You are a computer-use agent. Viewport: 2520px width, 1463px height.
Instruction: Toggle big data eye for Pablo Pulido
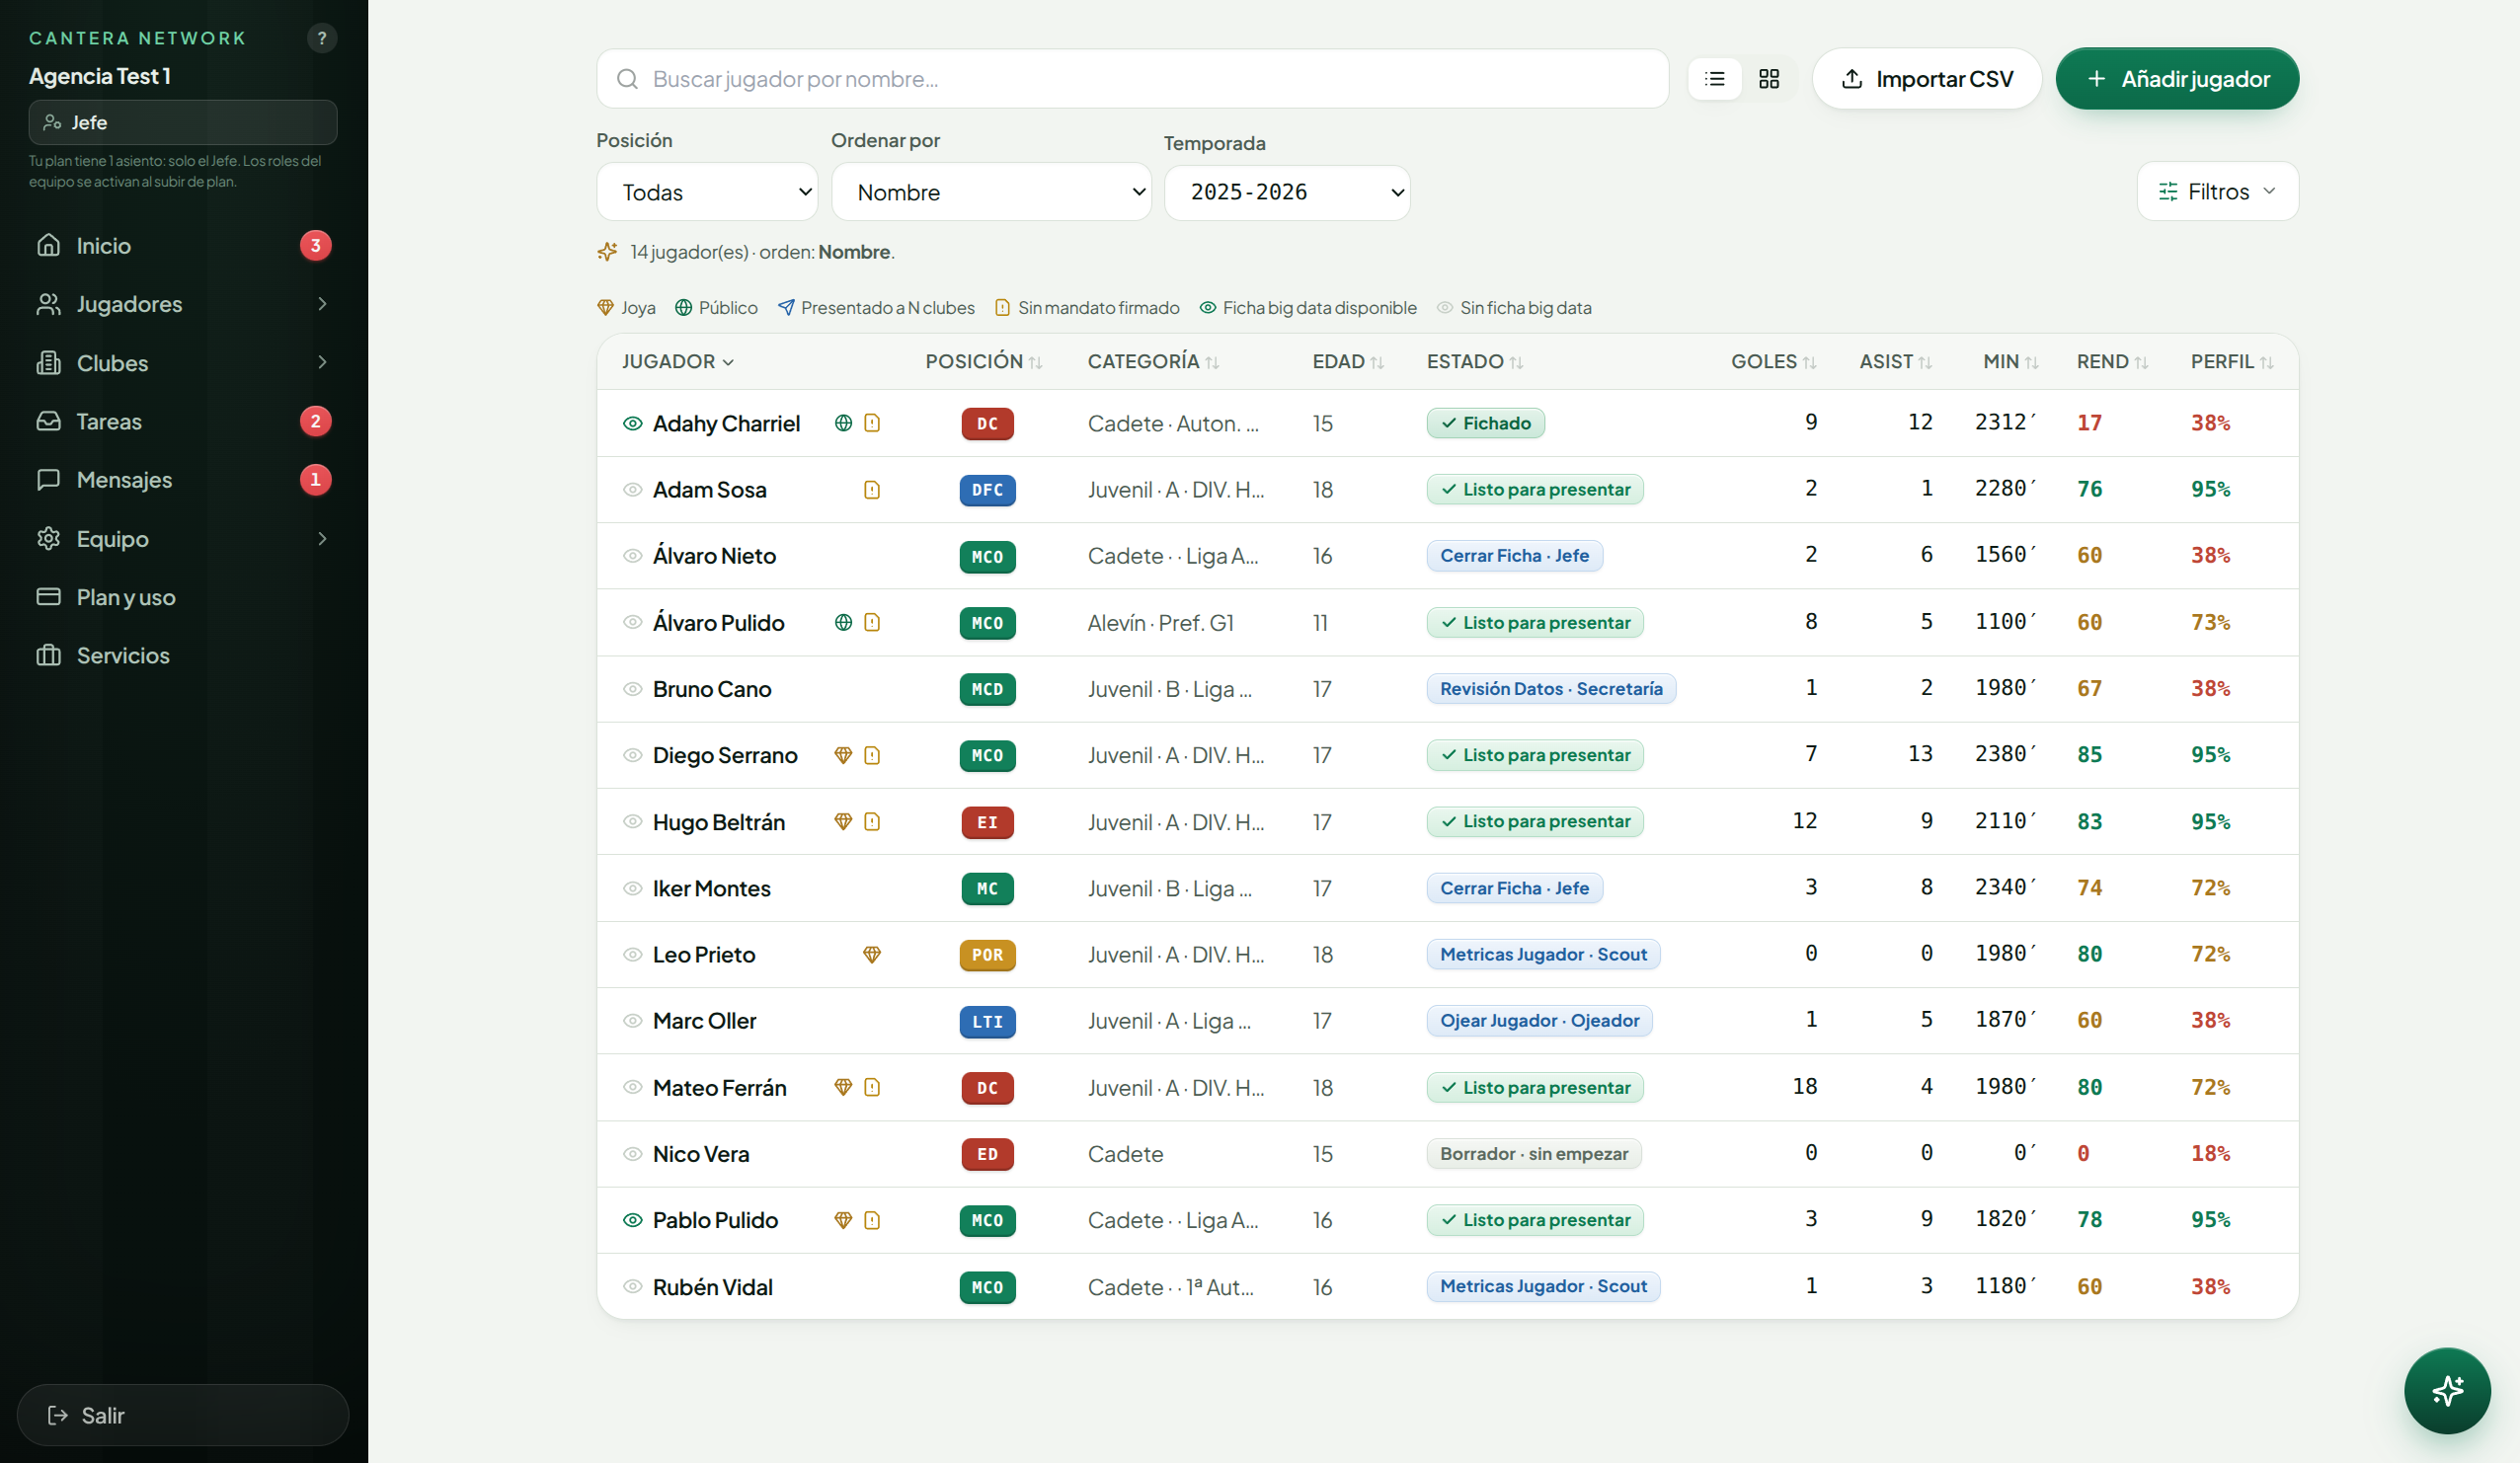pos(632,1220)
